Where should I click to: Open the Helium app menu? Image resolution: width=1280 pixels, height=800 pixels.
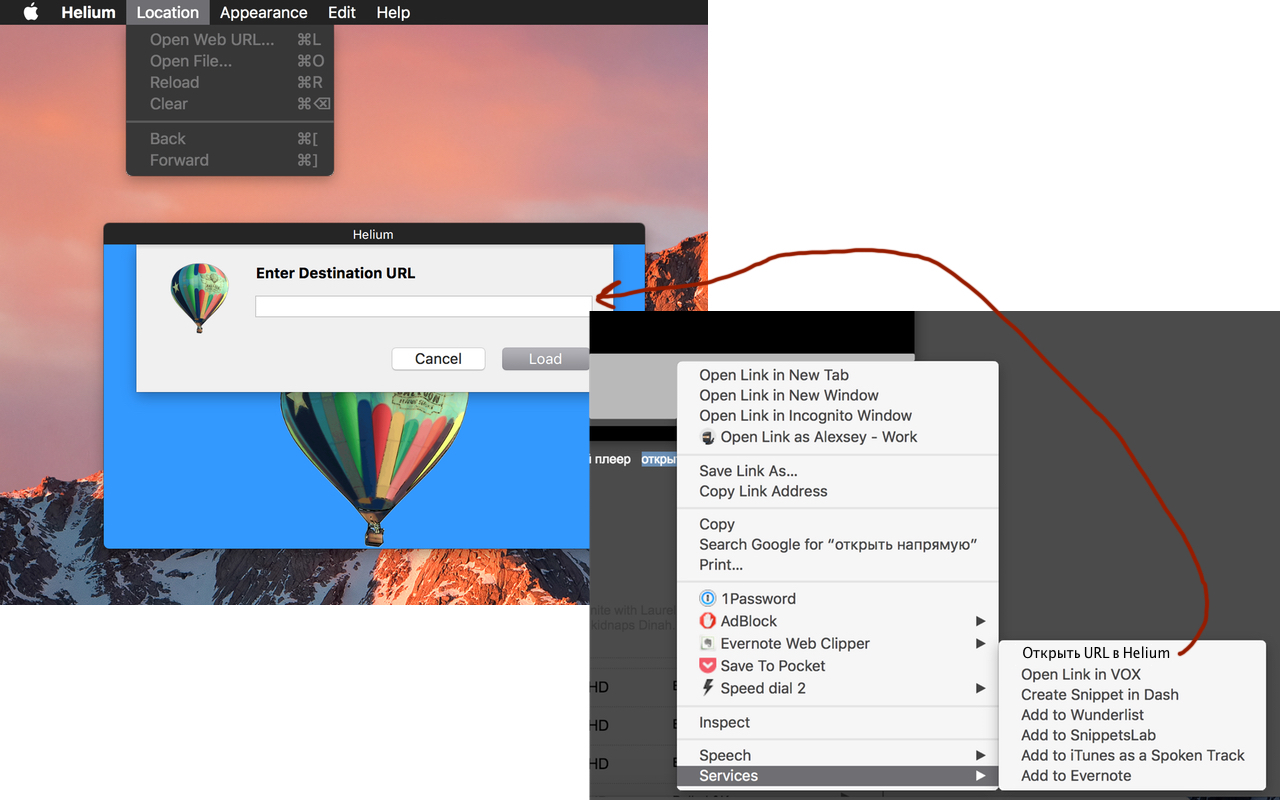click(x=88, y=12)
